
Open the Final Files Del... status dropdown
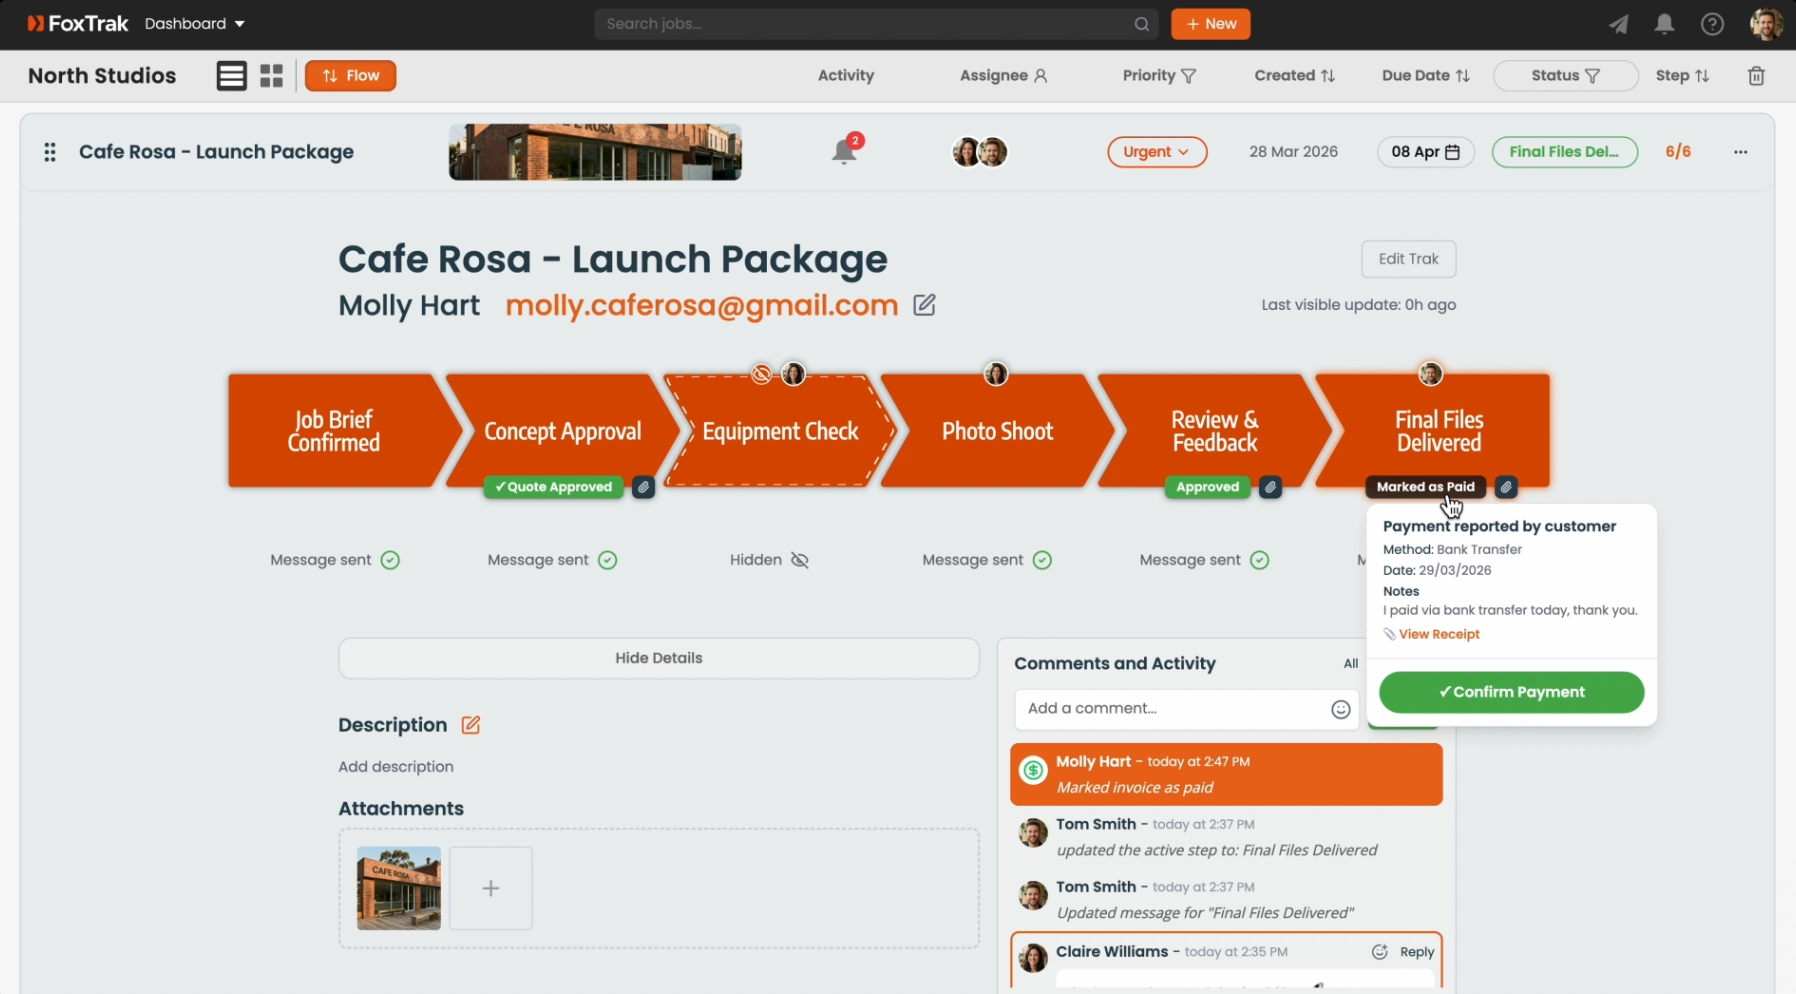pos(1565,152)
